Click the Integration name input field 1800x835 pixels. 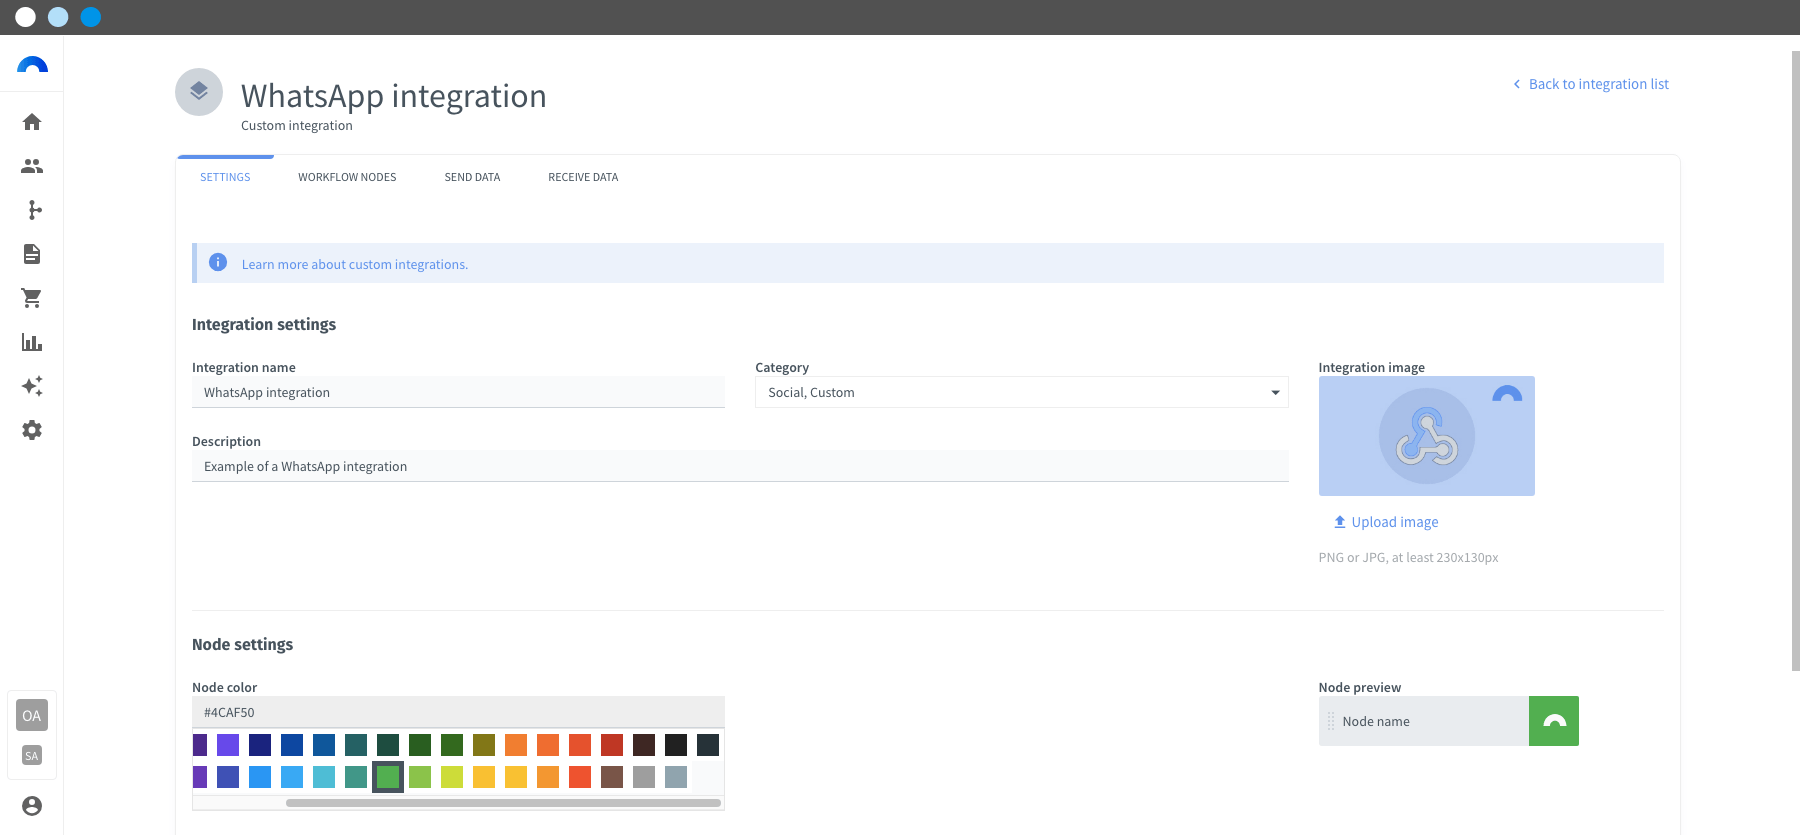pyautogui.click(x=458, y=392)
